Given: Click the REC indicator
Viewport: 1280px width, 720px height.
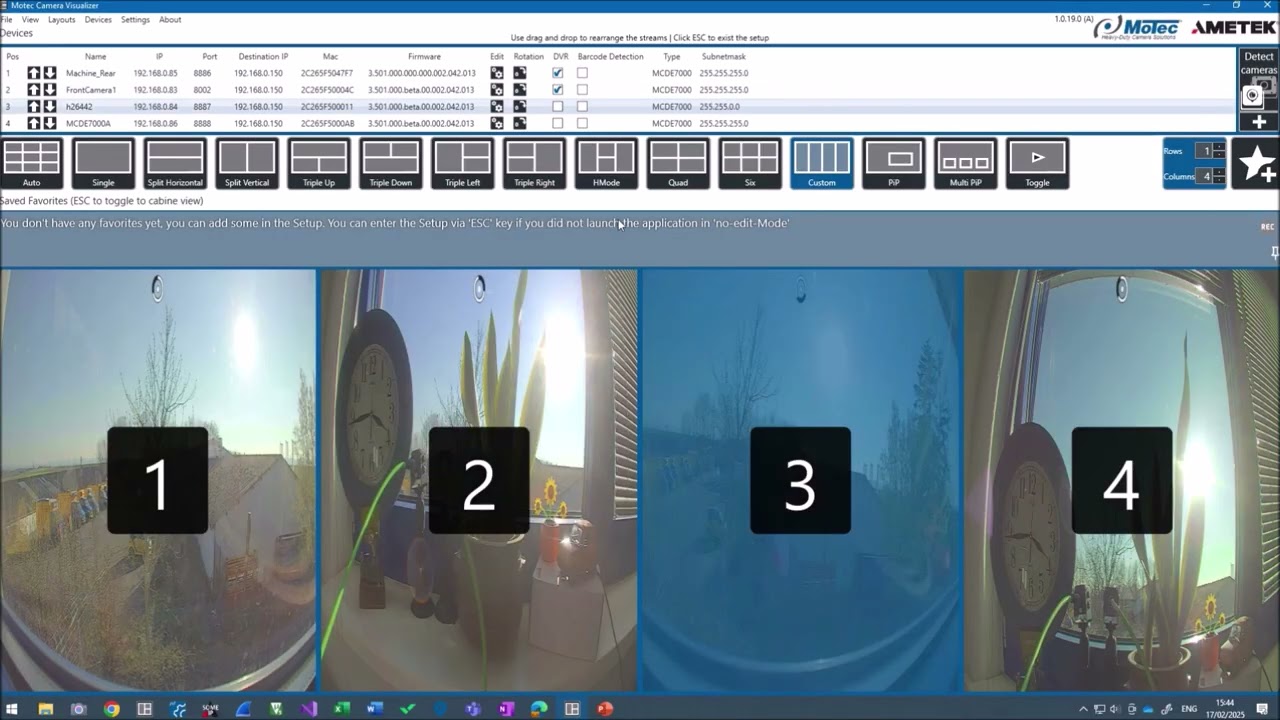Looking at the screenshot, I should [1267, 227].
